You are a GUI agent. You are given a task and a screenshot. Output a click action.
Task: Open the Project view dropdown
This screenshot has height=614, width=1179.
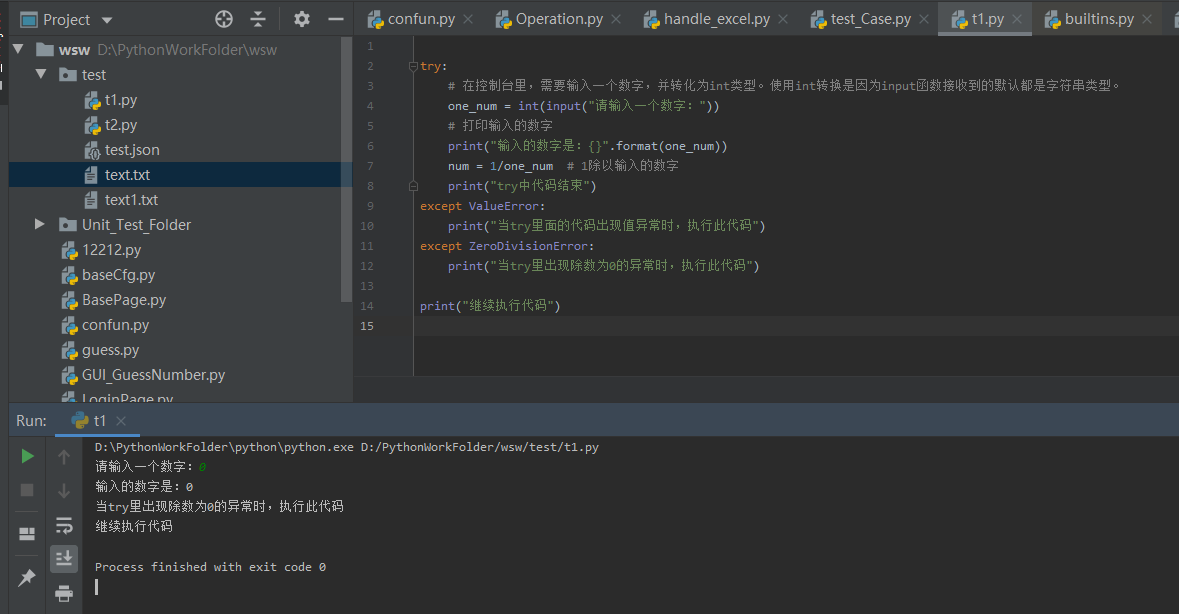(x=107, y=20)
